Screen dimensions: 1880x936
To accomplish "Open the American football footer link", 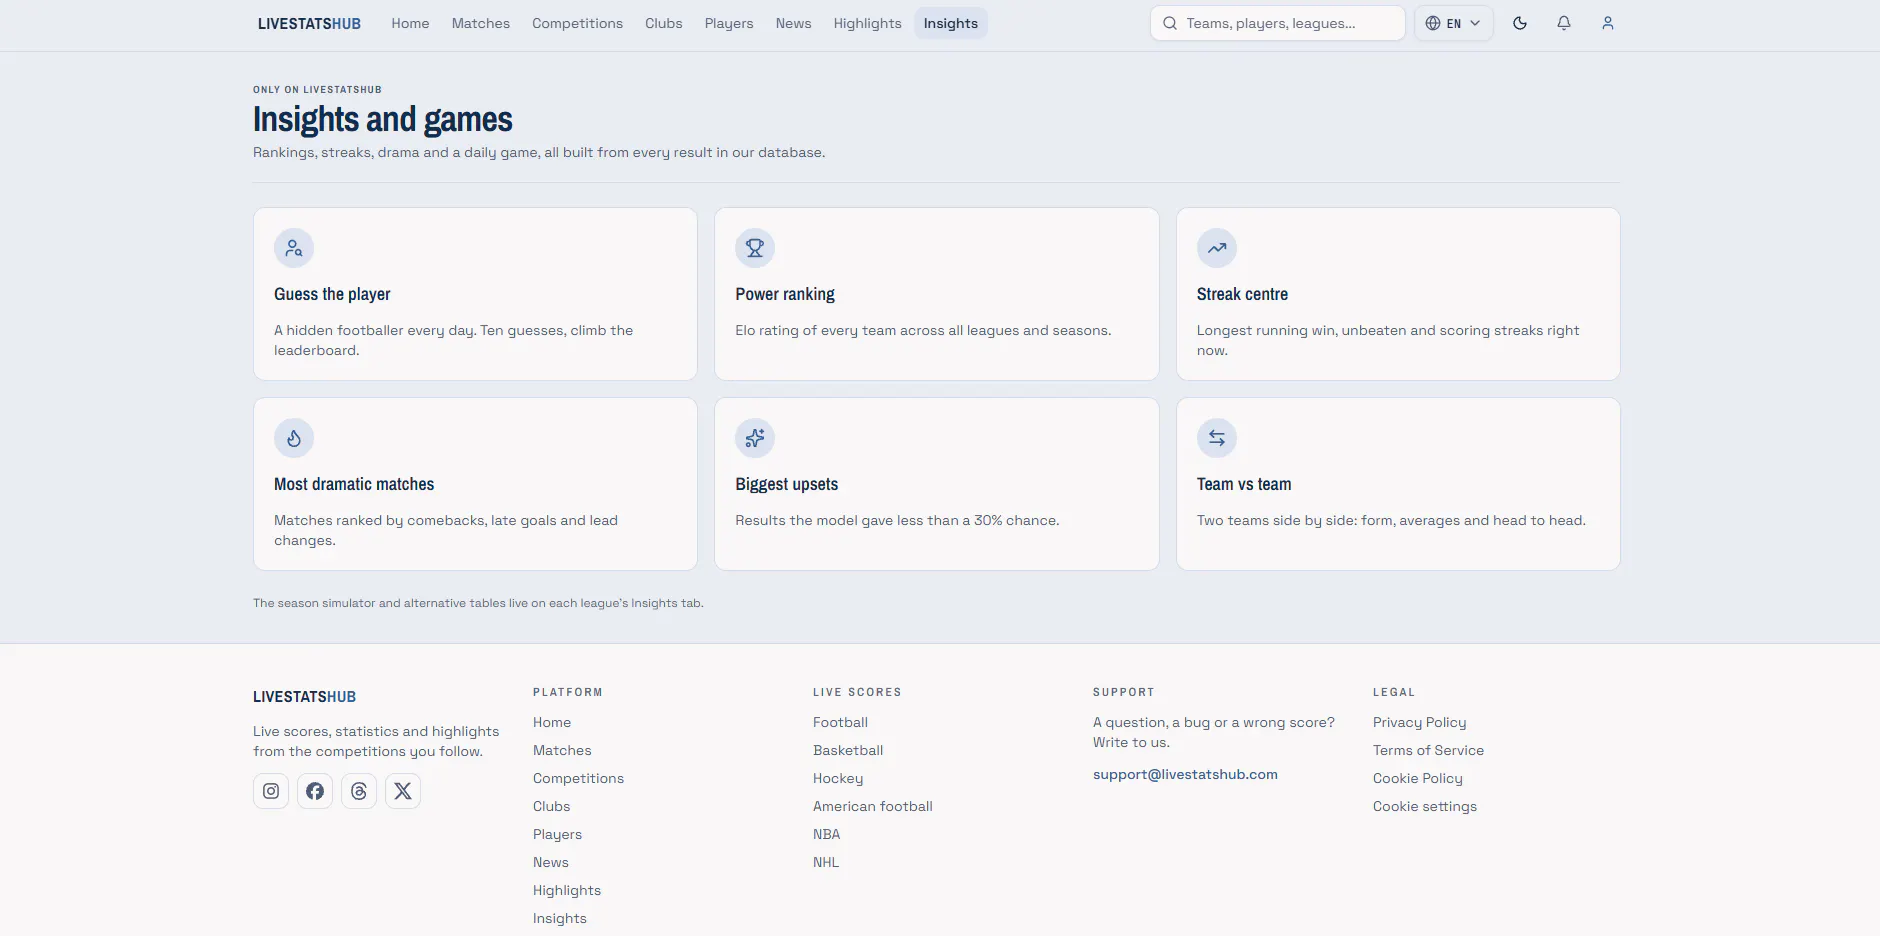I will tap(872, 806).
